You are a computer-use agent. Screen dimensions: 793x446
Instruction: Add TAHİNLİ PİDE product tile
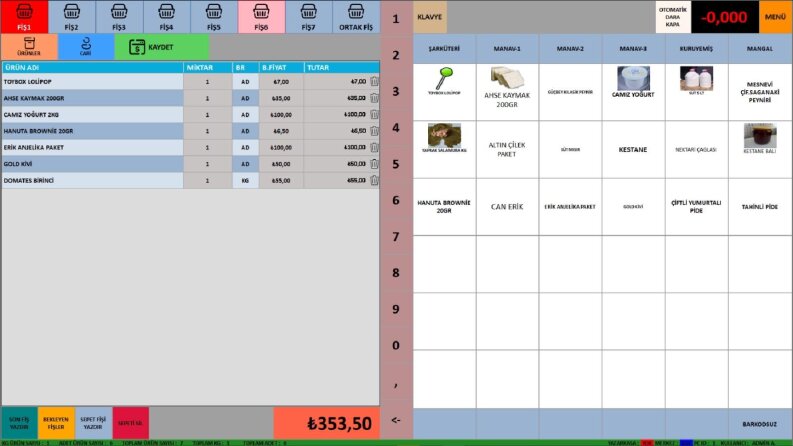pos(760,206)
